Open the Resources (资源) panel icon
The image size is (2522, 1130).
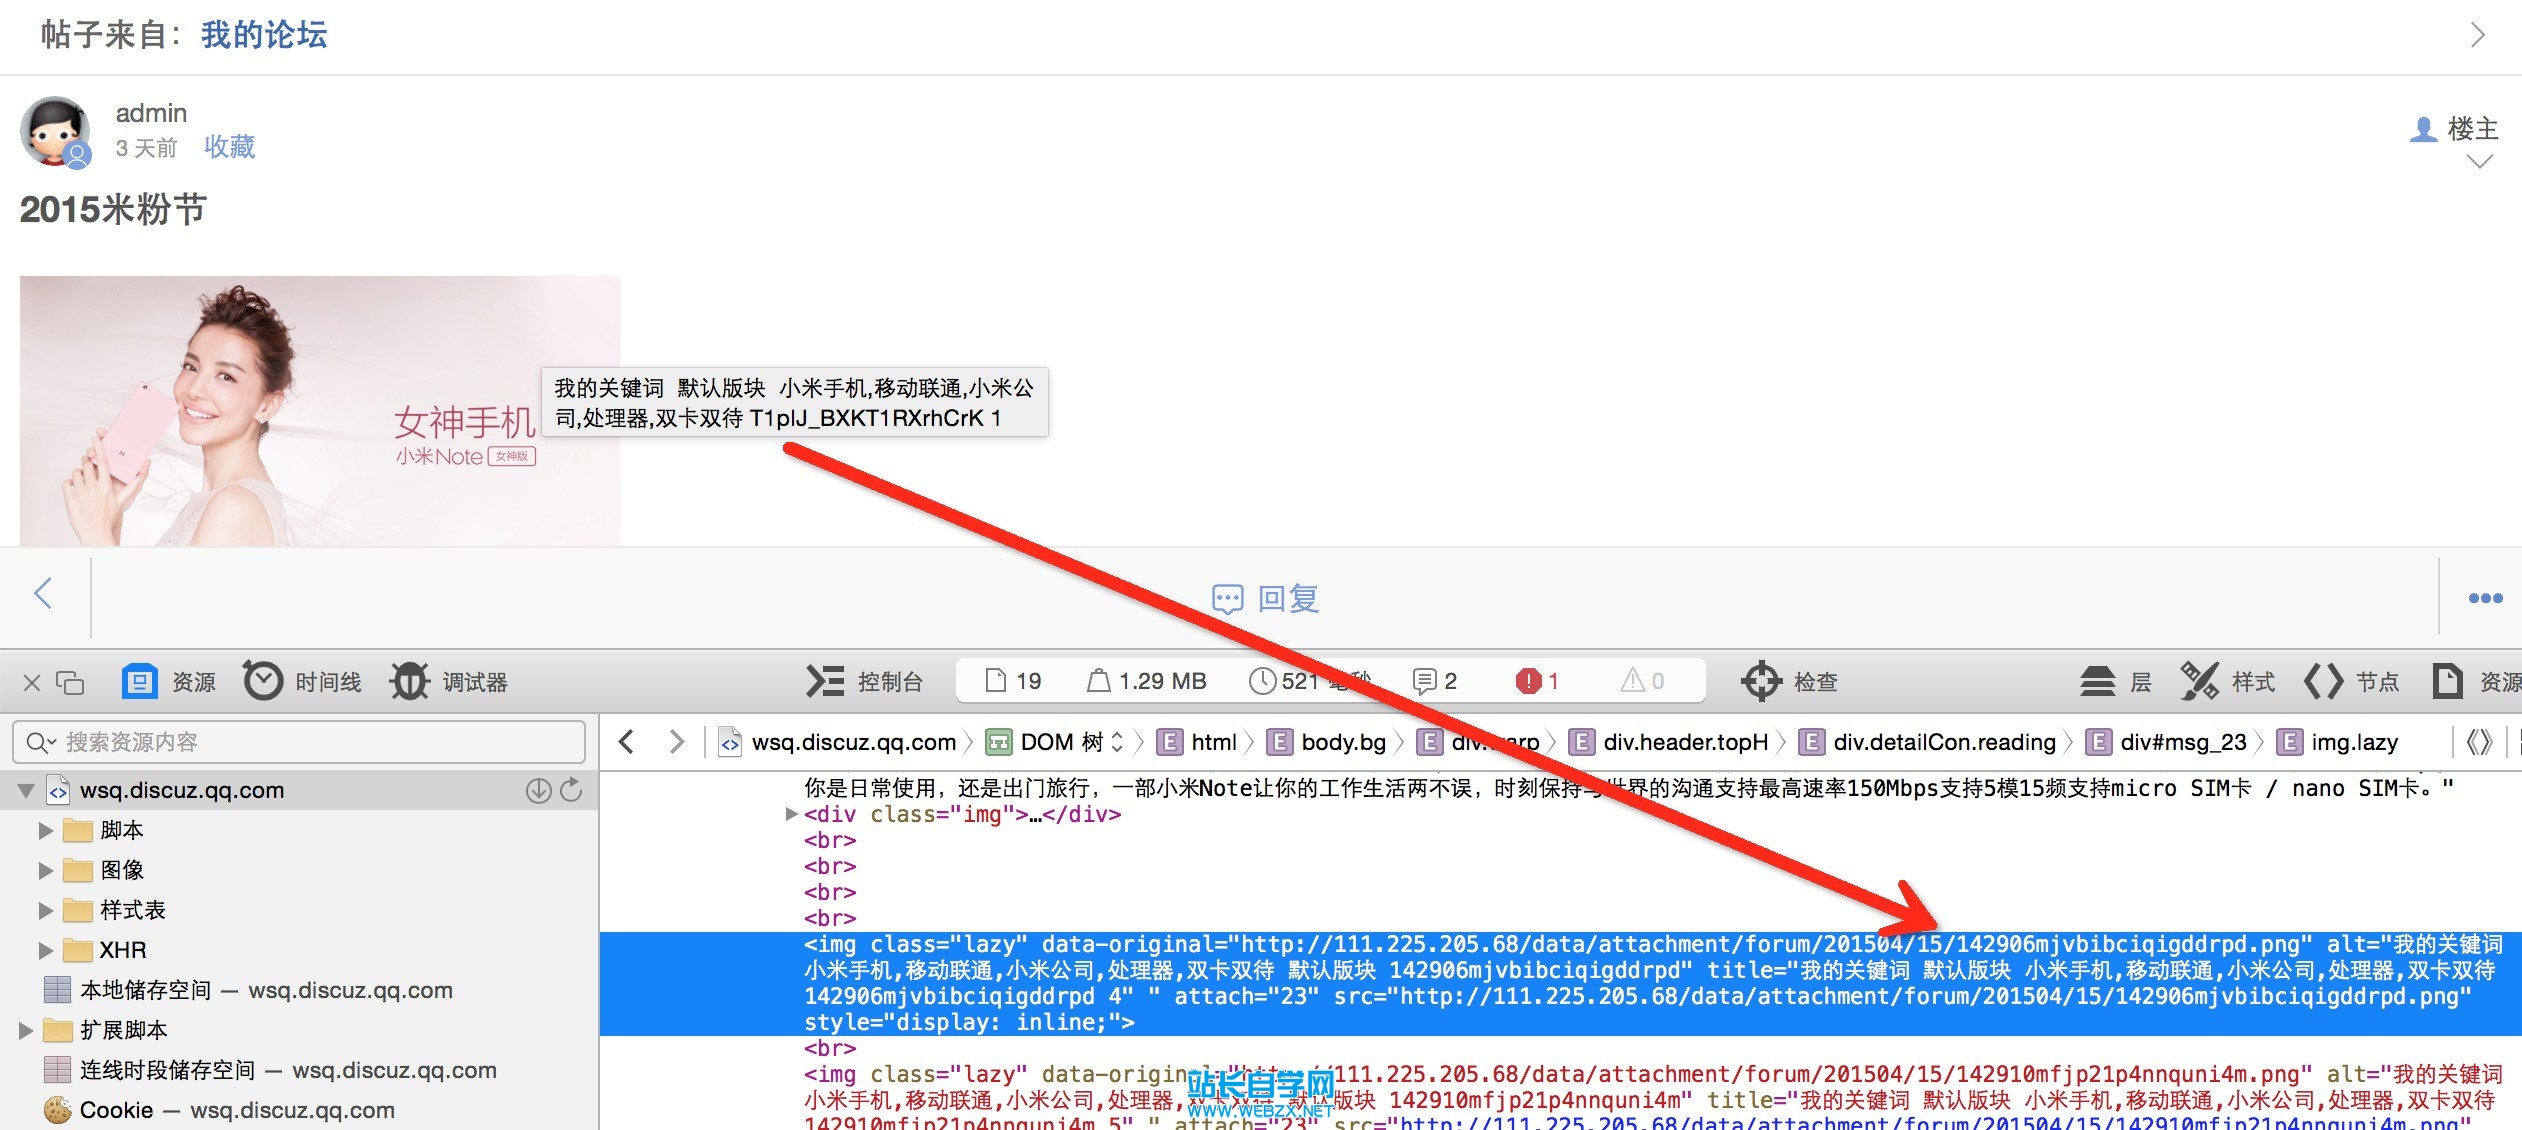coord(140,682)
